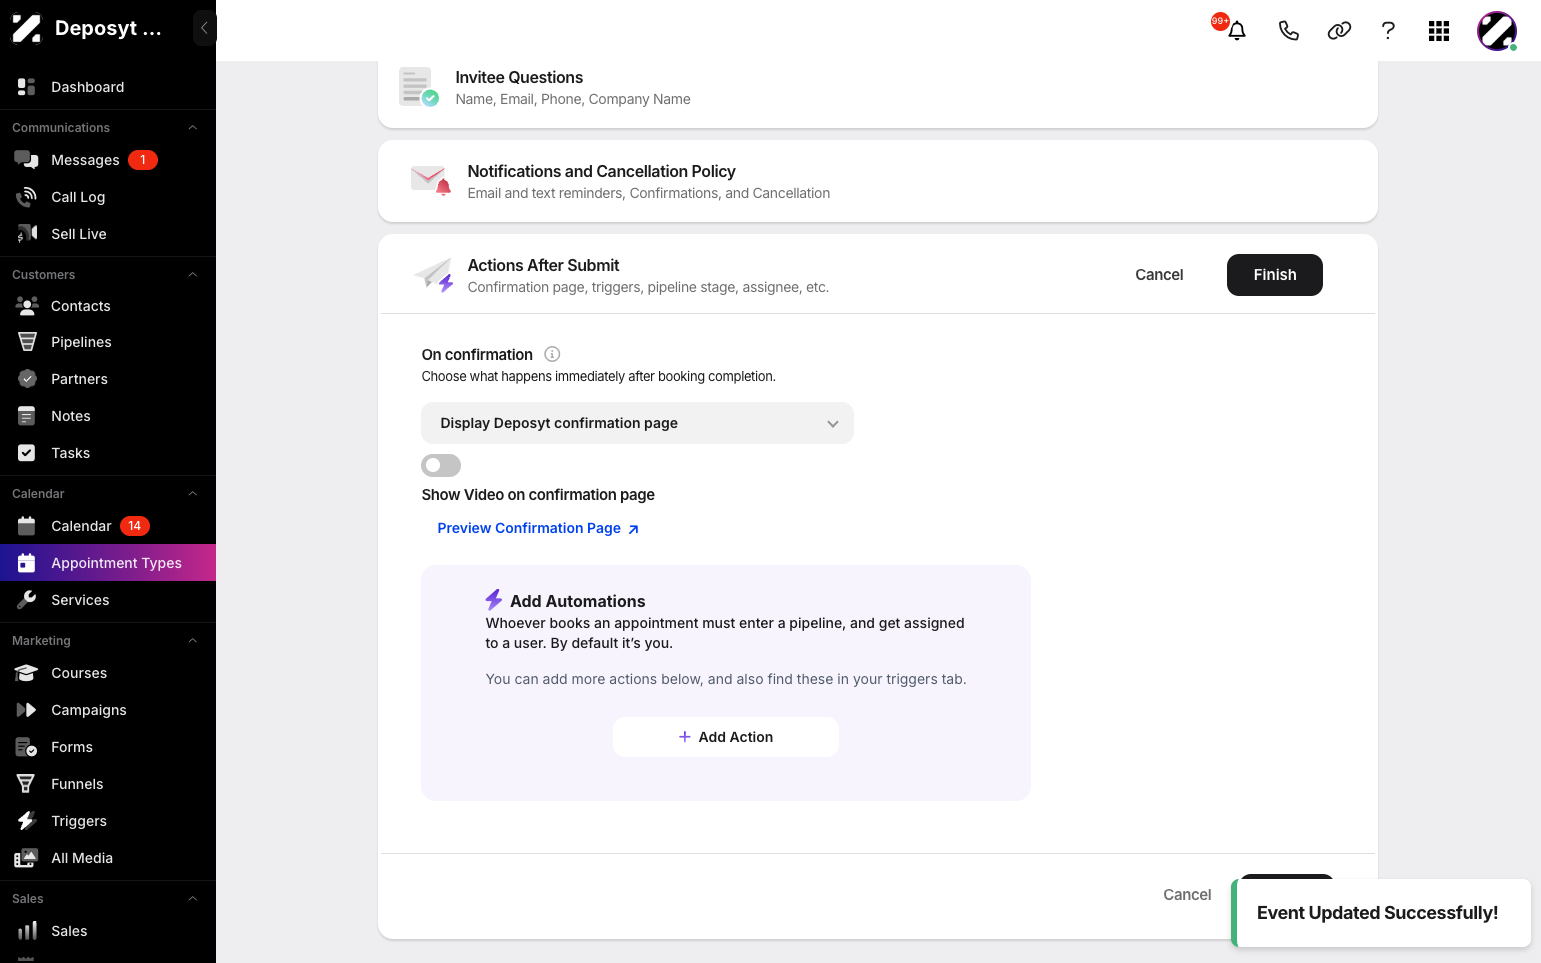Click the Add Automations lightning bolt icon
This screenshot has width=1541, height=963.
(x=494, y=600)
